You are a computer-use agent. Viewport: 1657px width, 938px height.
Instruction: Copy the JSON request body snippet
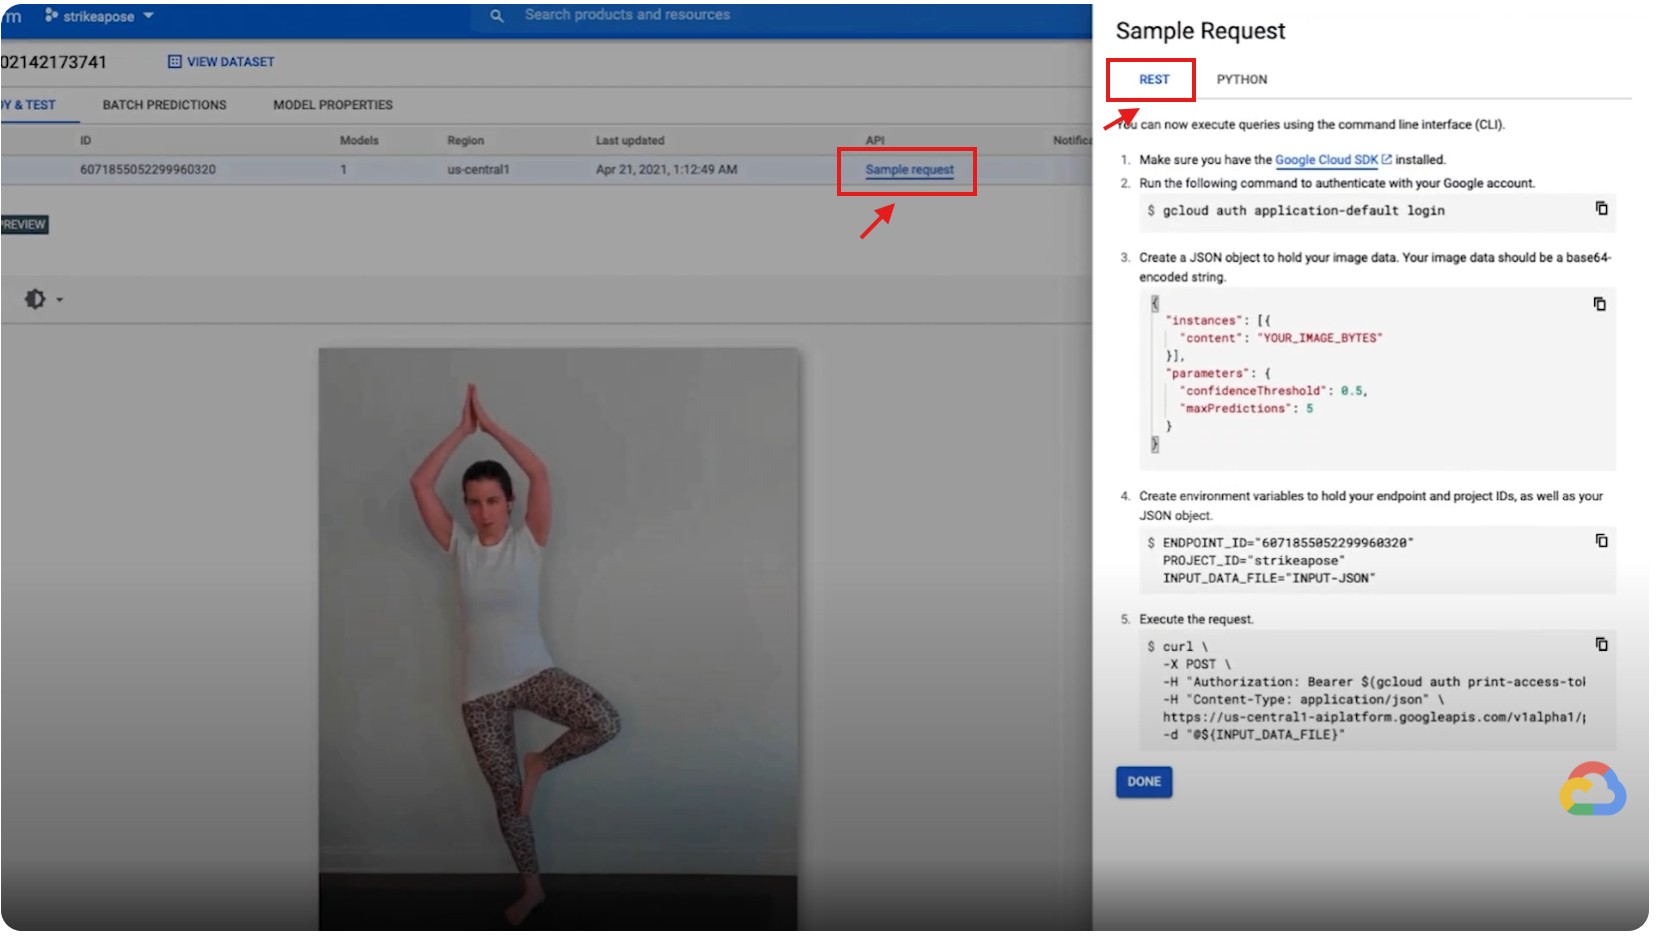click(1599, 304)
